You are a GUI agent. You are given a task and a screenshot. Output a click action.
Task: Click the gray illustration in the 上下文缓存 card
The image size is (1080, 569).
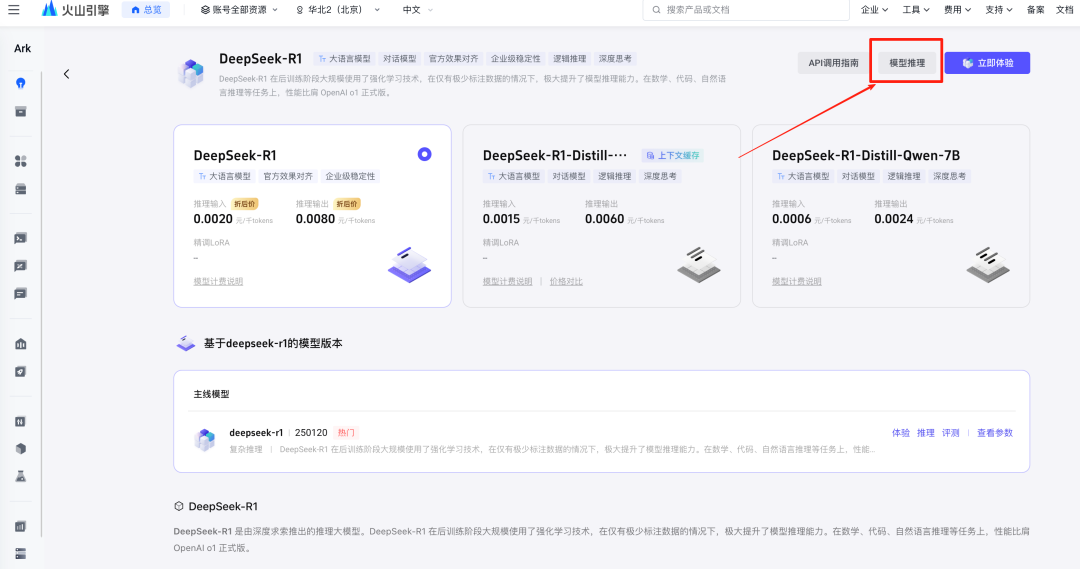coord(698,265)
